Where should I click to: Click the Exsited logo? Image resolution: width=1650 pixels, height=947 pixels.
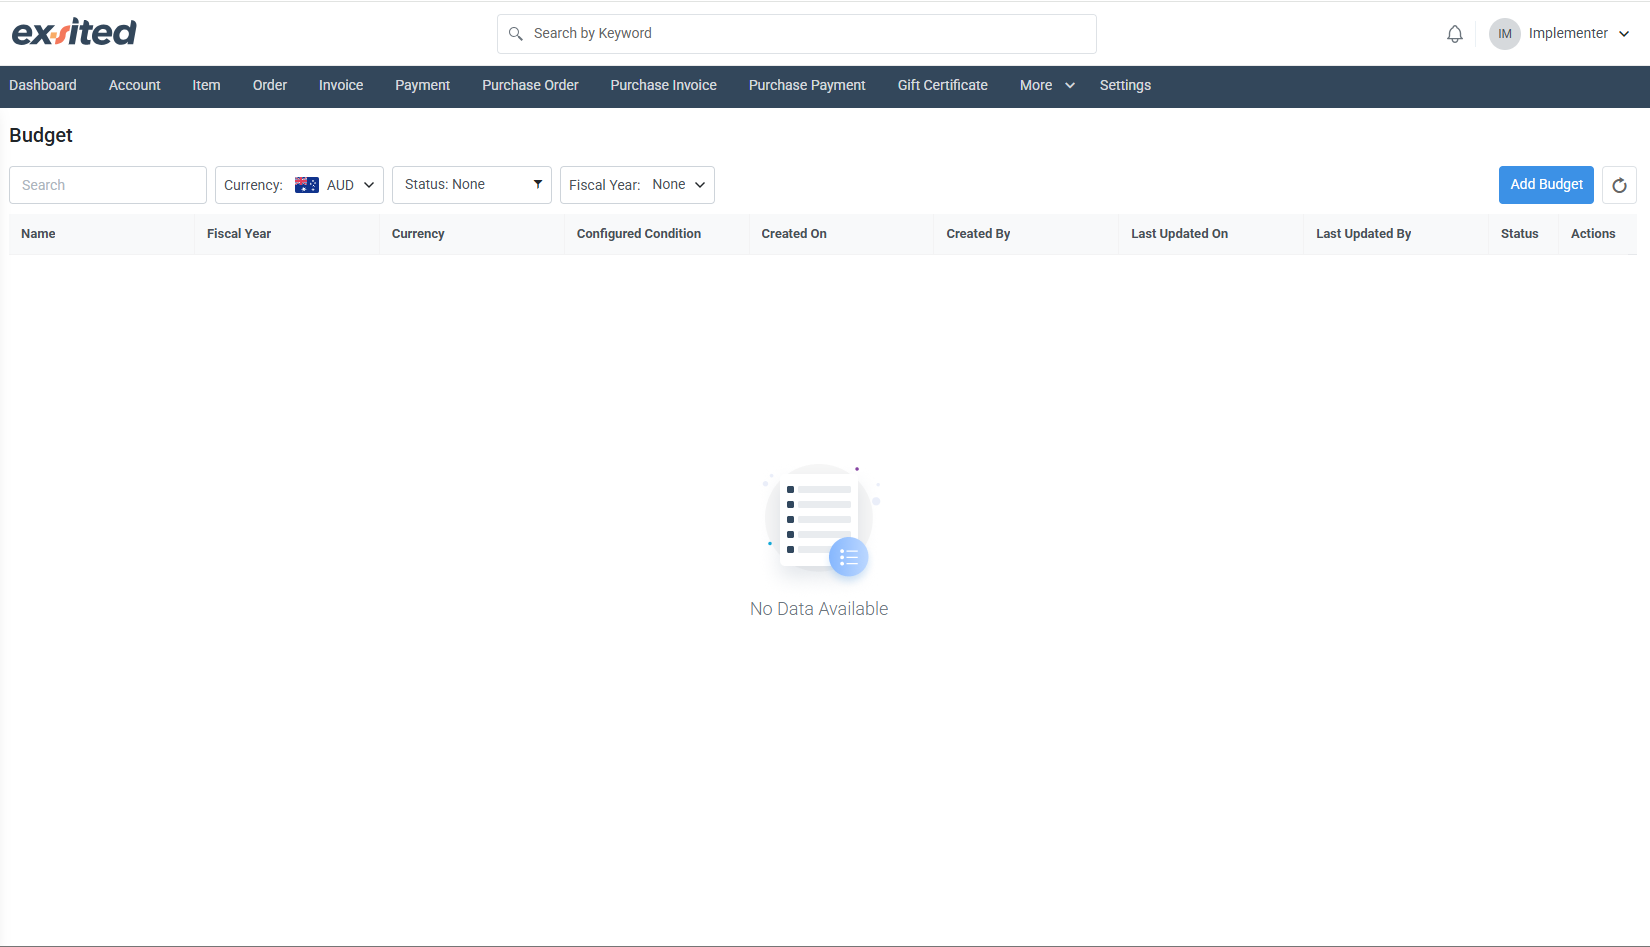point(74,33)
